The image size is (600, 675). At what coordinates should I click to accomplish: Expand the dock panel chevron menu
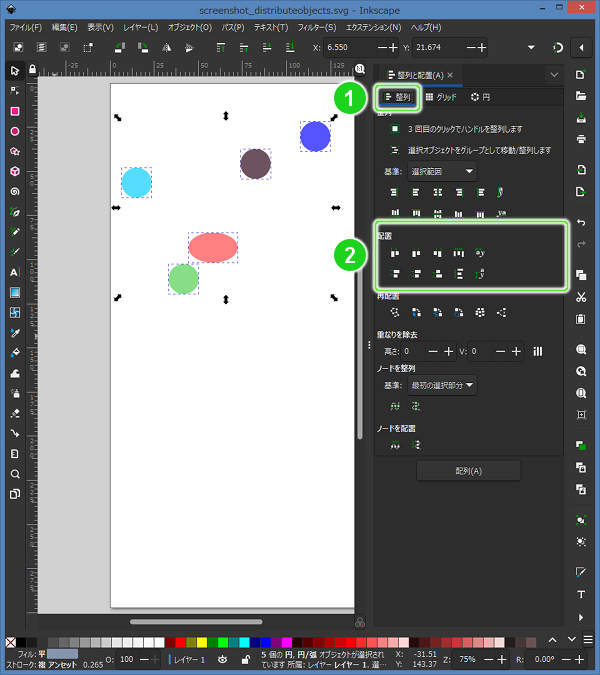pos(554,74)
